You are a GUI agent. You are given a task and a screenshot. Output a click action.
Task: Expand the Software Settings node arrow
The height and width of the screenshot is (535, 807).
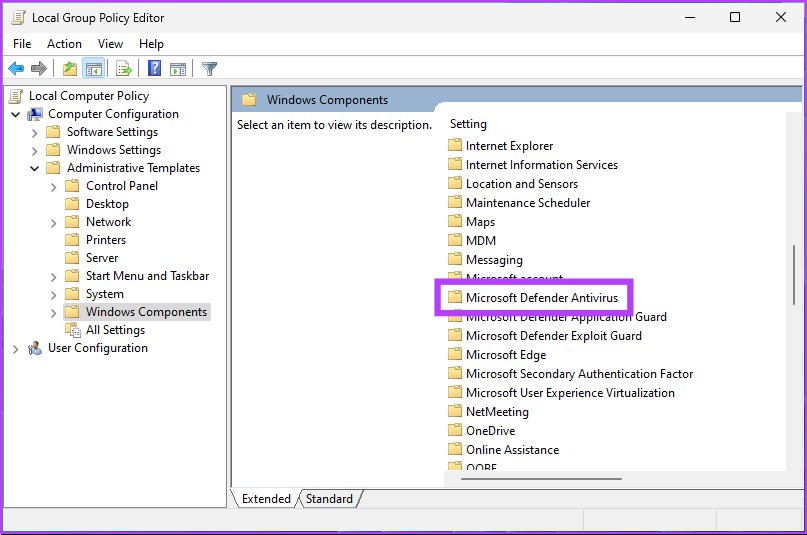(x=35, y=132)
